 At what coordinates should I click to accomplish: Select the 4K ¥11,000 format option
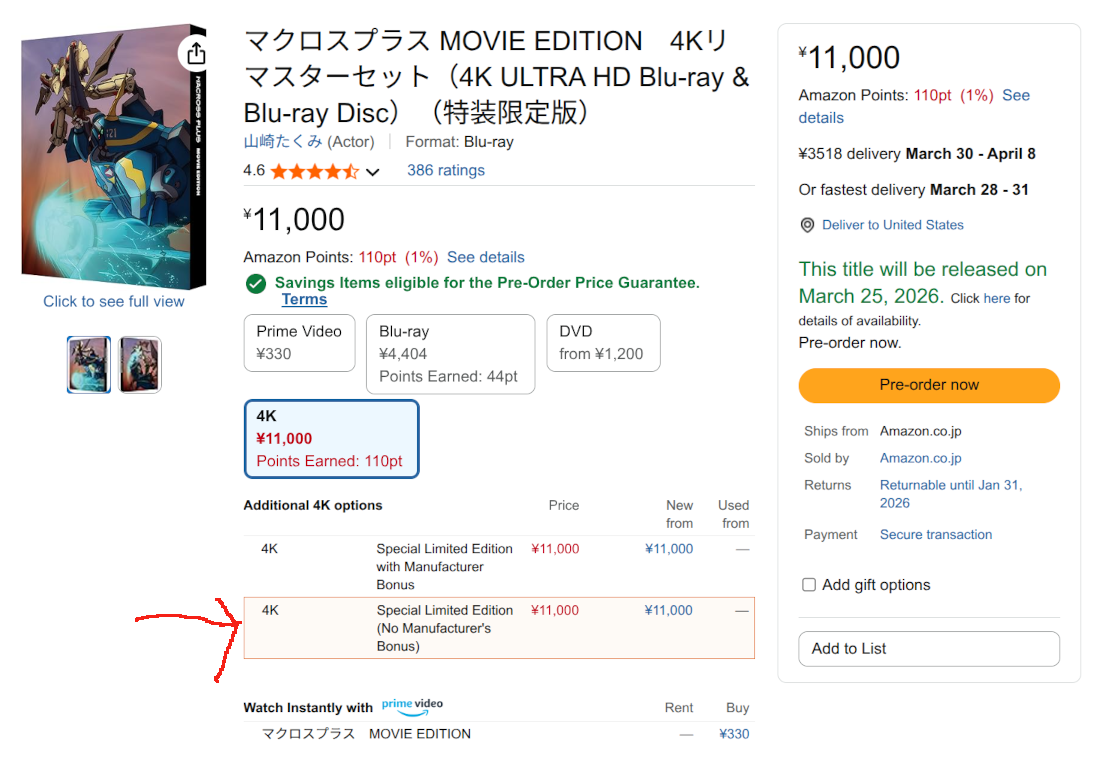[331, 439]
